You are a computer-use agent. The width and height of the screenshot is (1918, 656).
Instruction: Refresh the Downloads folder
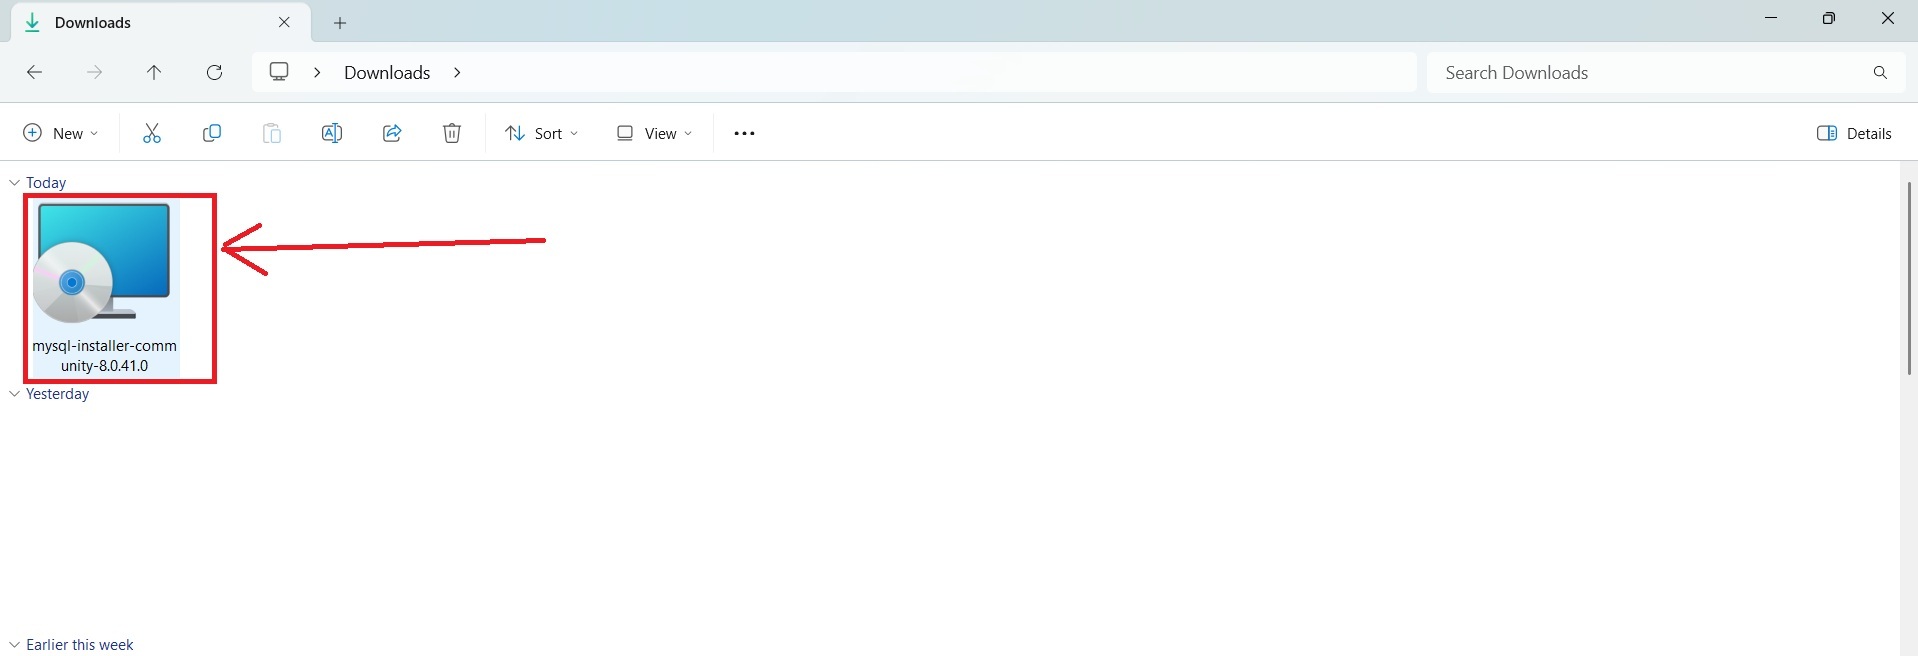point(214,72)
